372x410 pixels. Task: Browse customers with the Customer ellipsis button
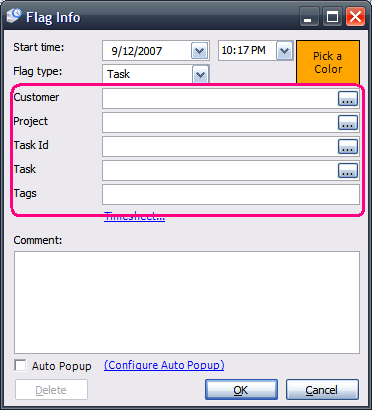coord(348,99)
